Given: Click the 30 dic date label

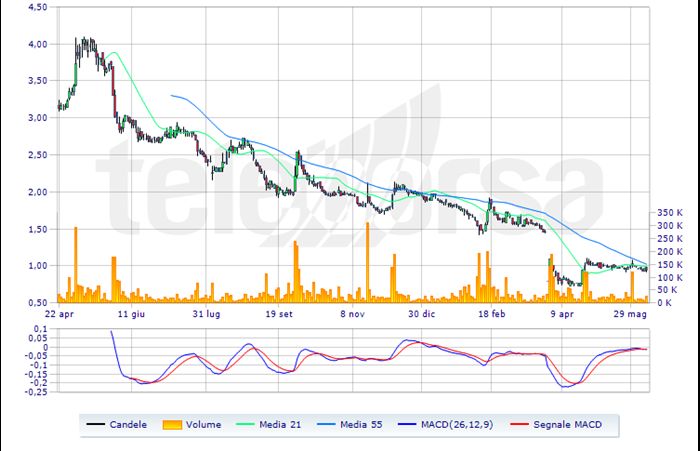Looking at the screenshot, I should [421, 314].
